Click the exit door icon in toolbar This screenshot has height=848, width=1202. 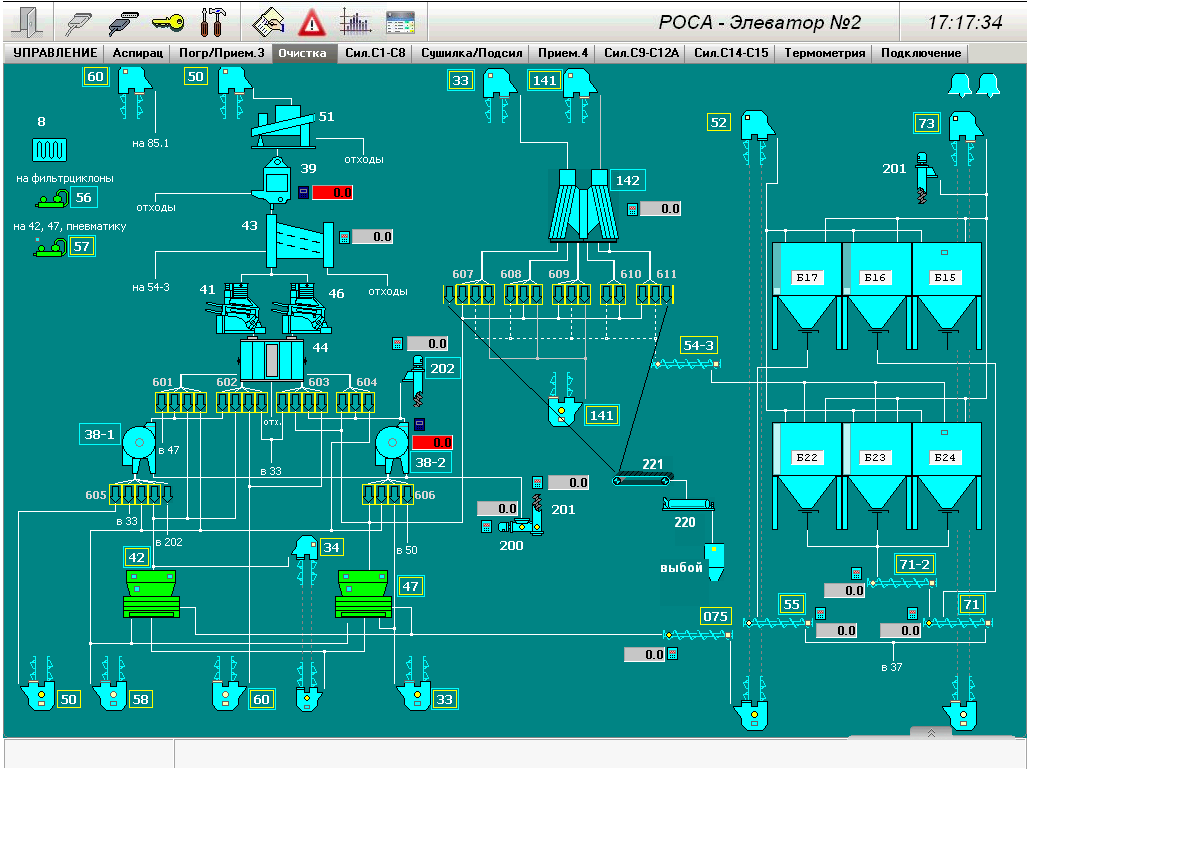(x=31, y=21)
